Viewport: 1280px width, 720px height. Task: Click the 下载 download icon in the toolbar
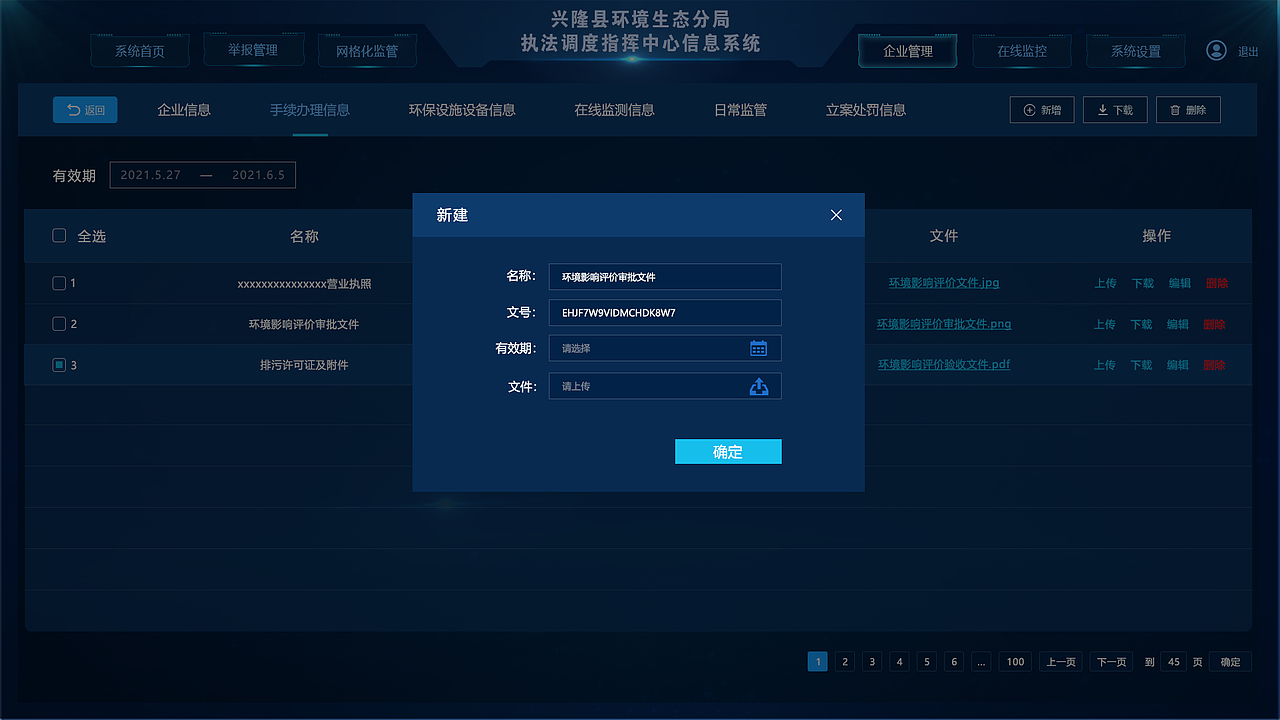(1100, 109)
